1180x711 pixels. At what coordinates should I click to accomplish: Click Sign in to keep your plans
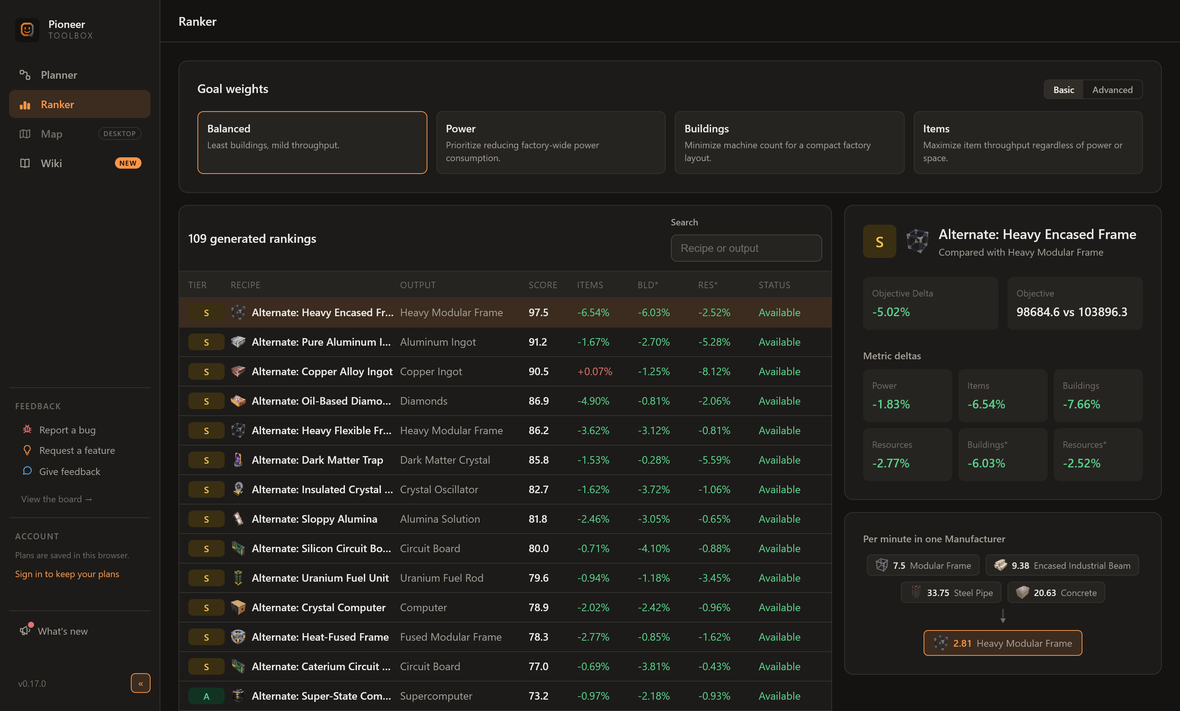coord(67,574)
